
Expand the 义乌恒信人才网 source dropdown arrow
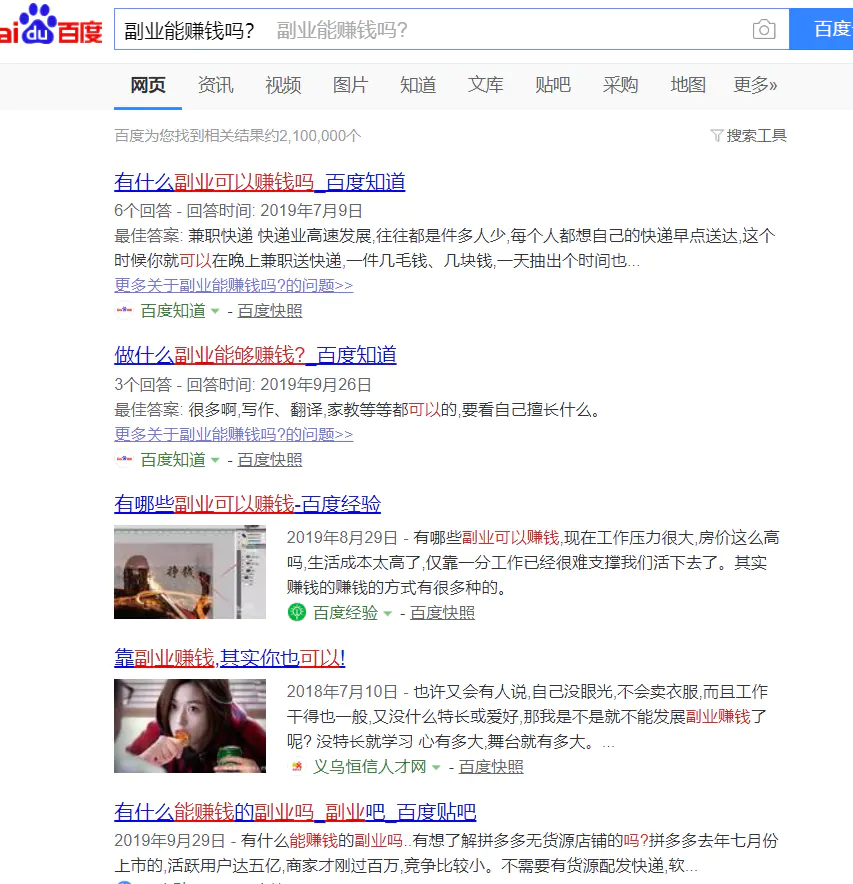(436, 767)
